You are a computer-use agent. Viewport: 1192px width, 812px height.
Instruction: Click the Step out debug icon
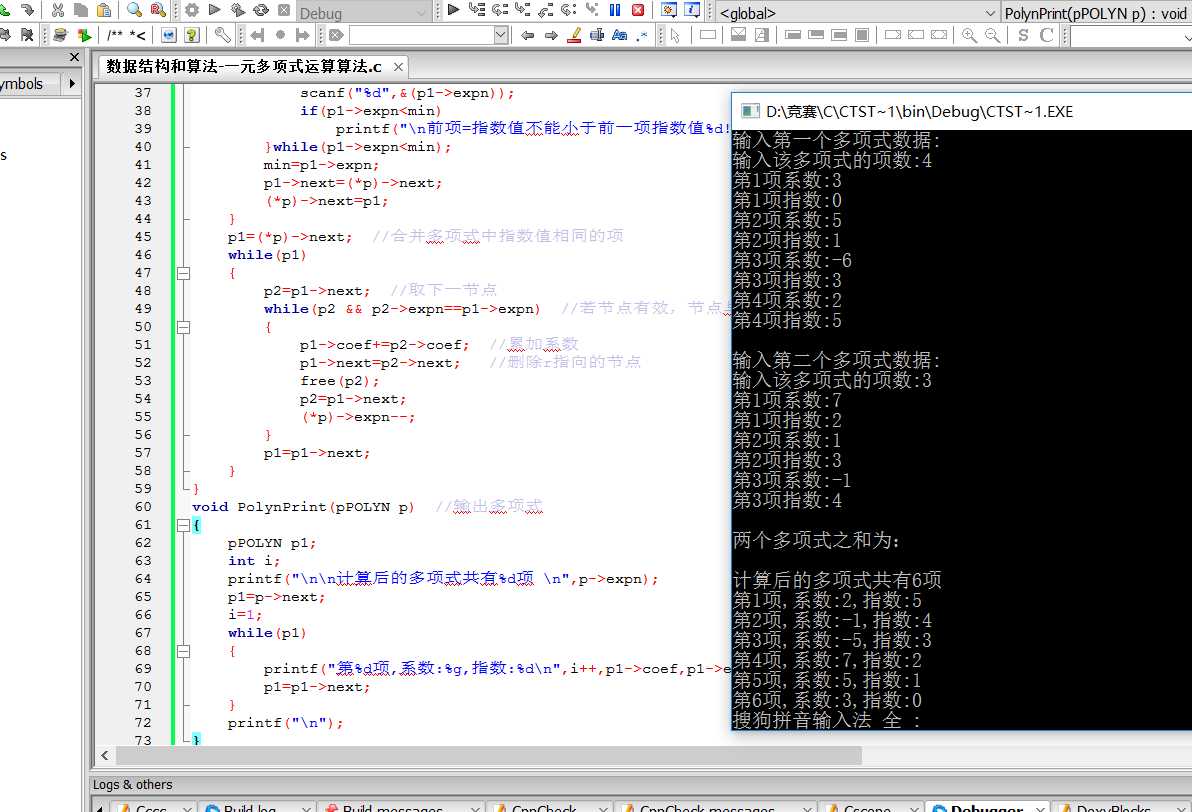(545, 10)
